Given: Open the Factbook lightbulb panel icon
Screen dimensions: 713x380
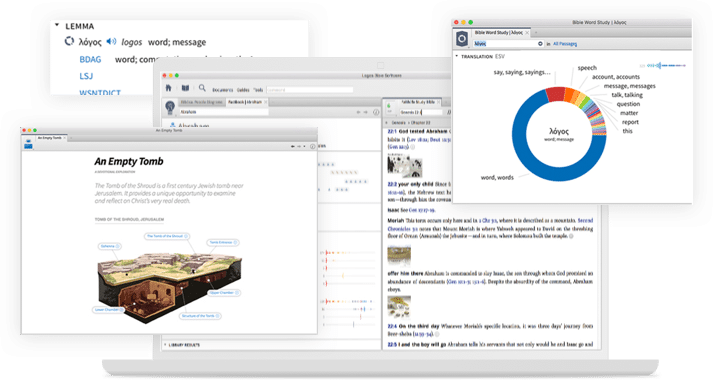Looking at the screenshot, I should (x=170, y=108).
